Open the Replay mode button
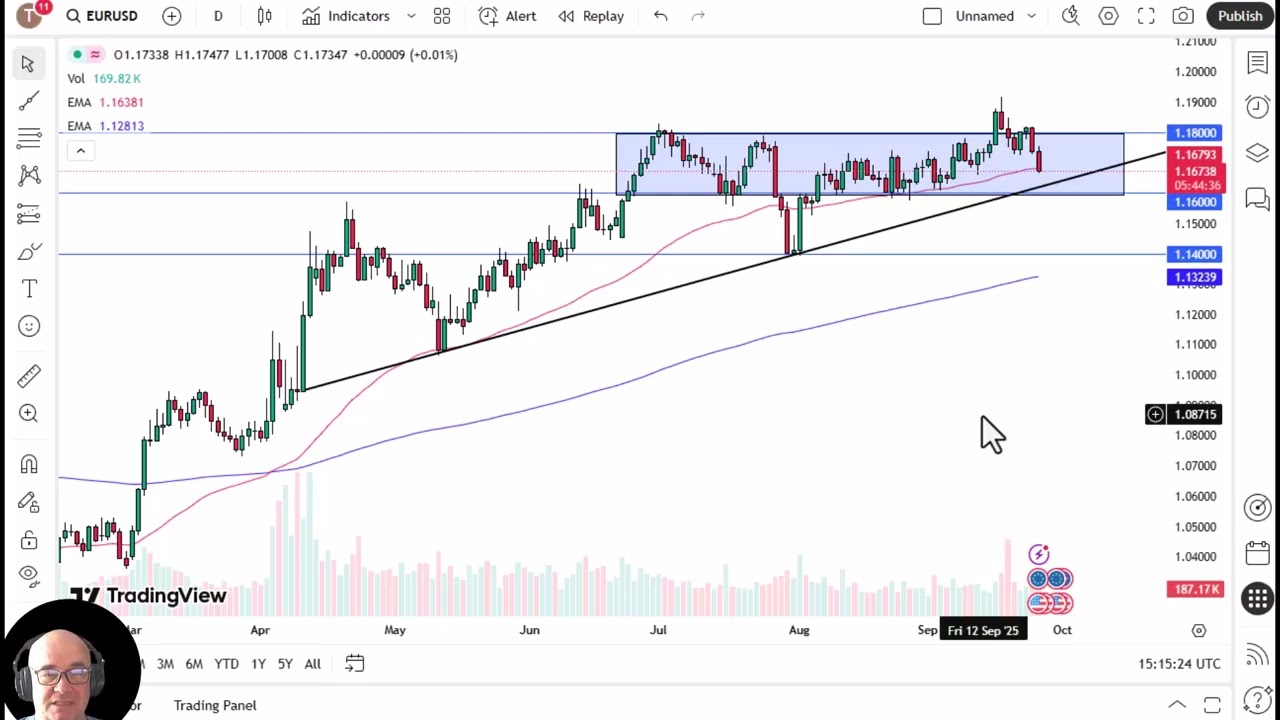 click(591, 16)
